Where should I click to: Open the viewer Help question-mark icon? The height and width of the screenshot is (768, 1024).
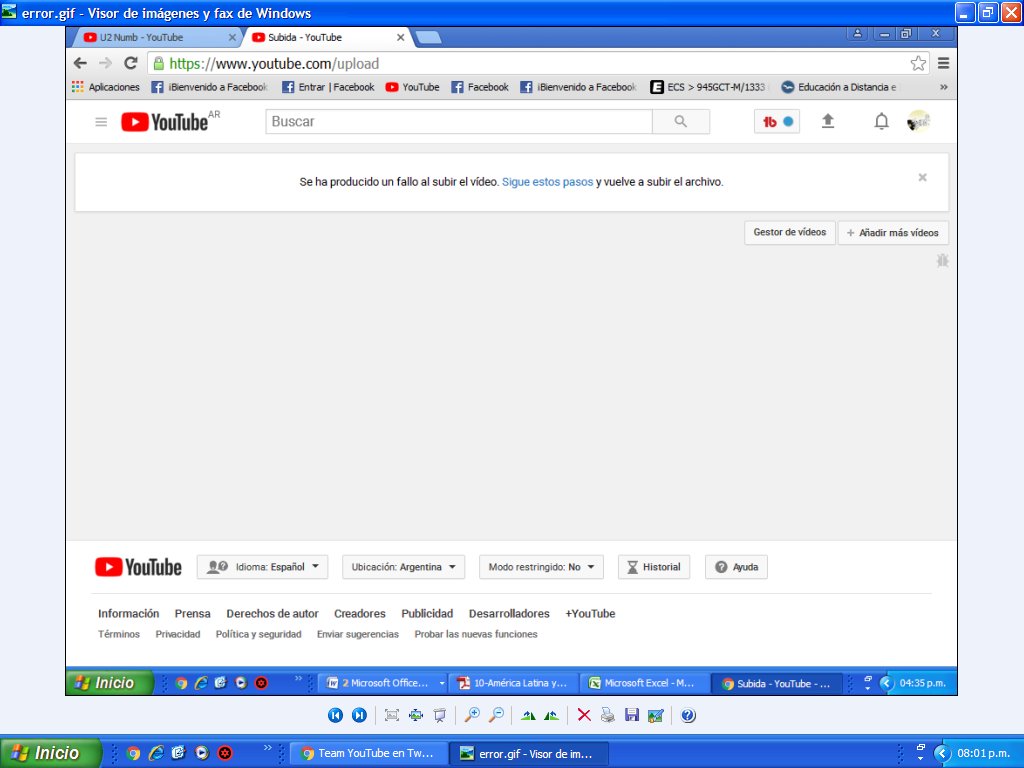coord(688,715)
